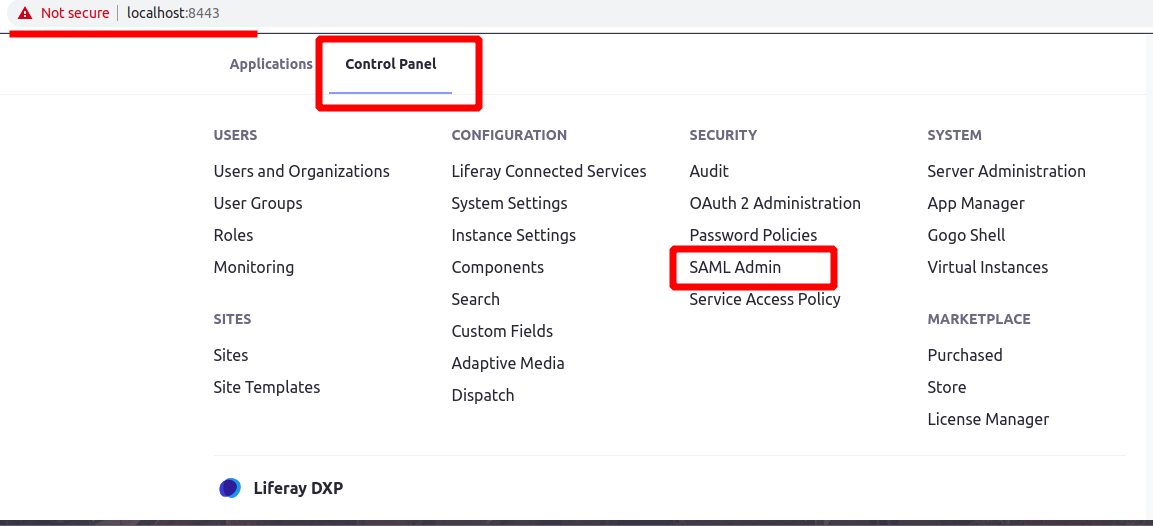Open Site Templates under Sites
Viewport: 1153px width, 526px height.
[x=267, y=387]
